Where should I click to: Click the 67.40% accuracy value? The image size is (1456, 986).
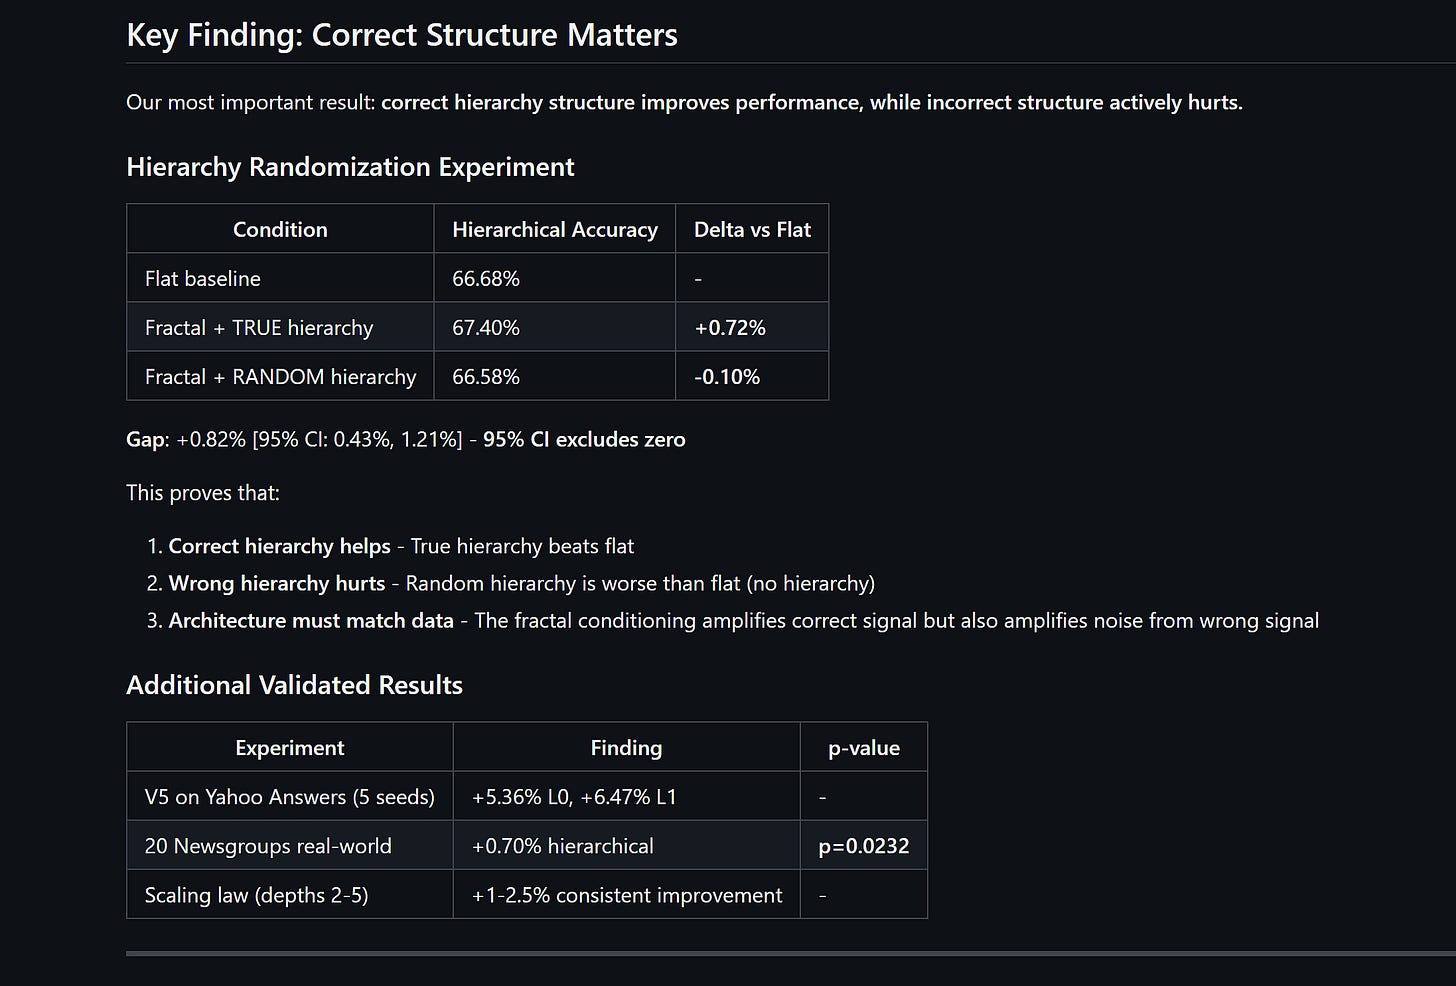coord(486,327)
